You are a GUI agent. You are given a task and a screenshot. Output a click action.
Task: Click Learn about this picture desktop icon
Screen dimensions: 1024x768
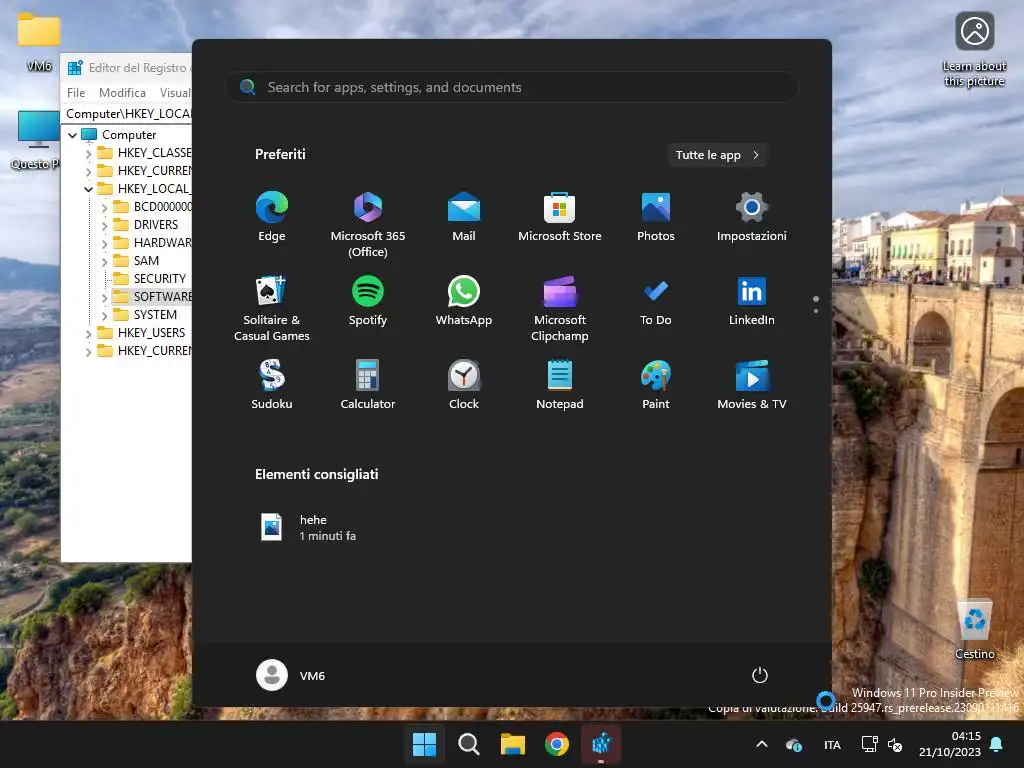coord(974,50)
